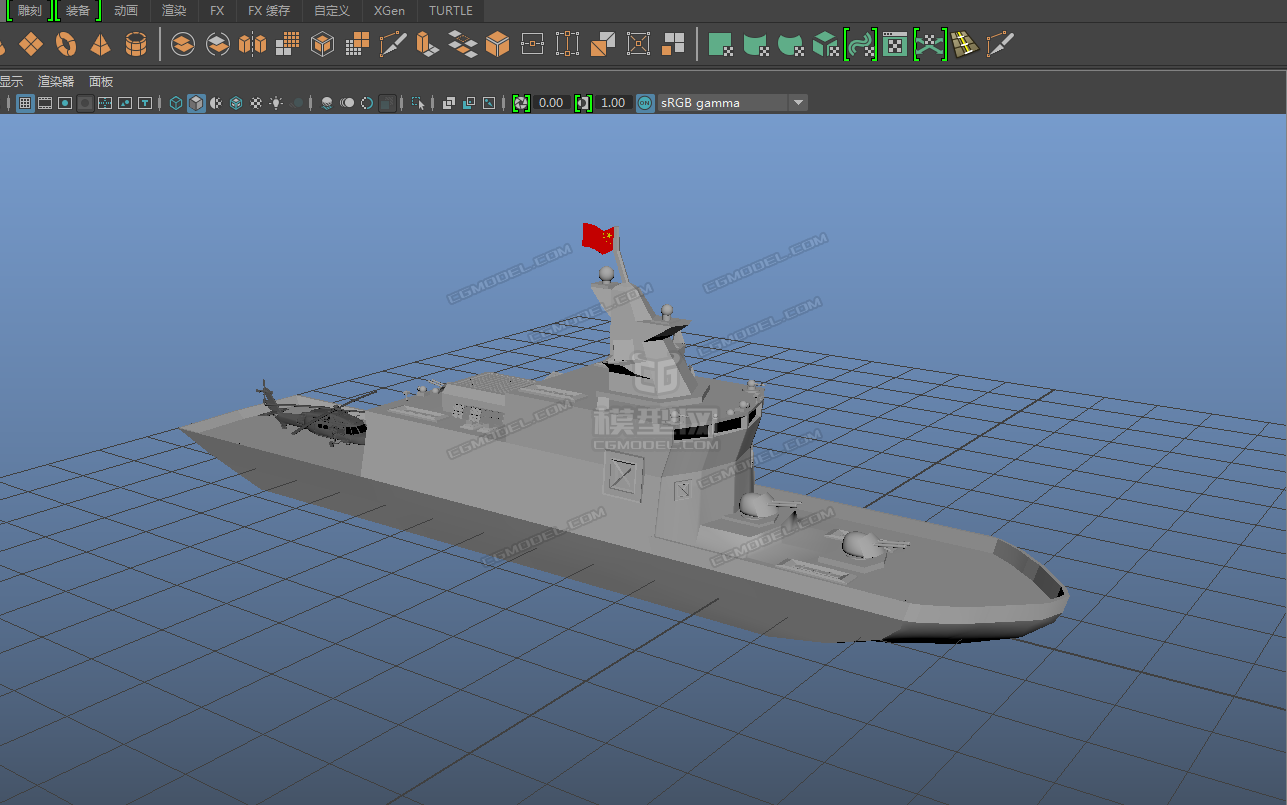Click the Bevel cube shelf icon
Screen dimensions: 1287x805
coord(497,44)
